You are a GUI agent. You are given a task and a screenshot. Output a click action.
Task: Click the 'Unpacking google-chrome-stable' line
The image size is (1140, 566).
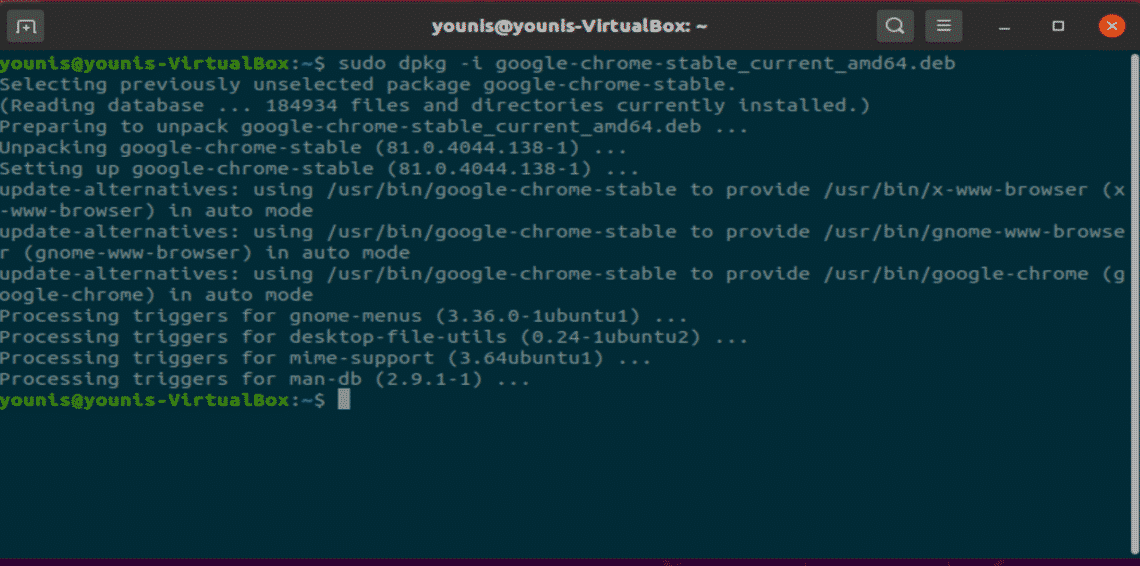[x=313, y=148]
